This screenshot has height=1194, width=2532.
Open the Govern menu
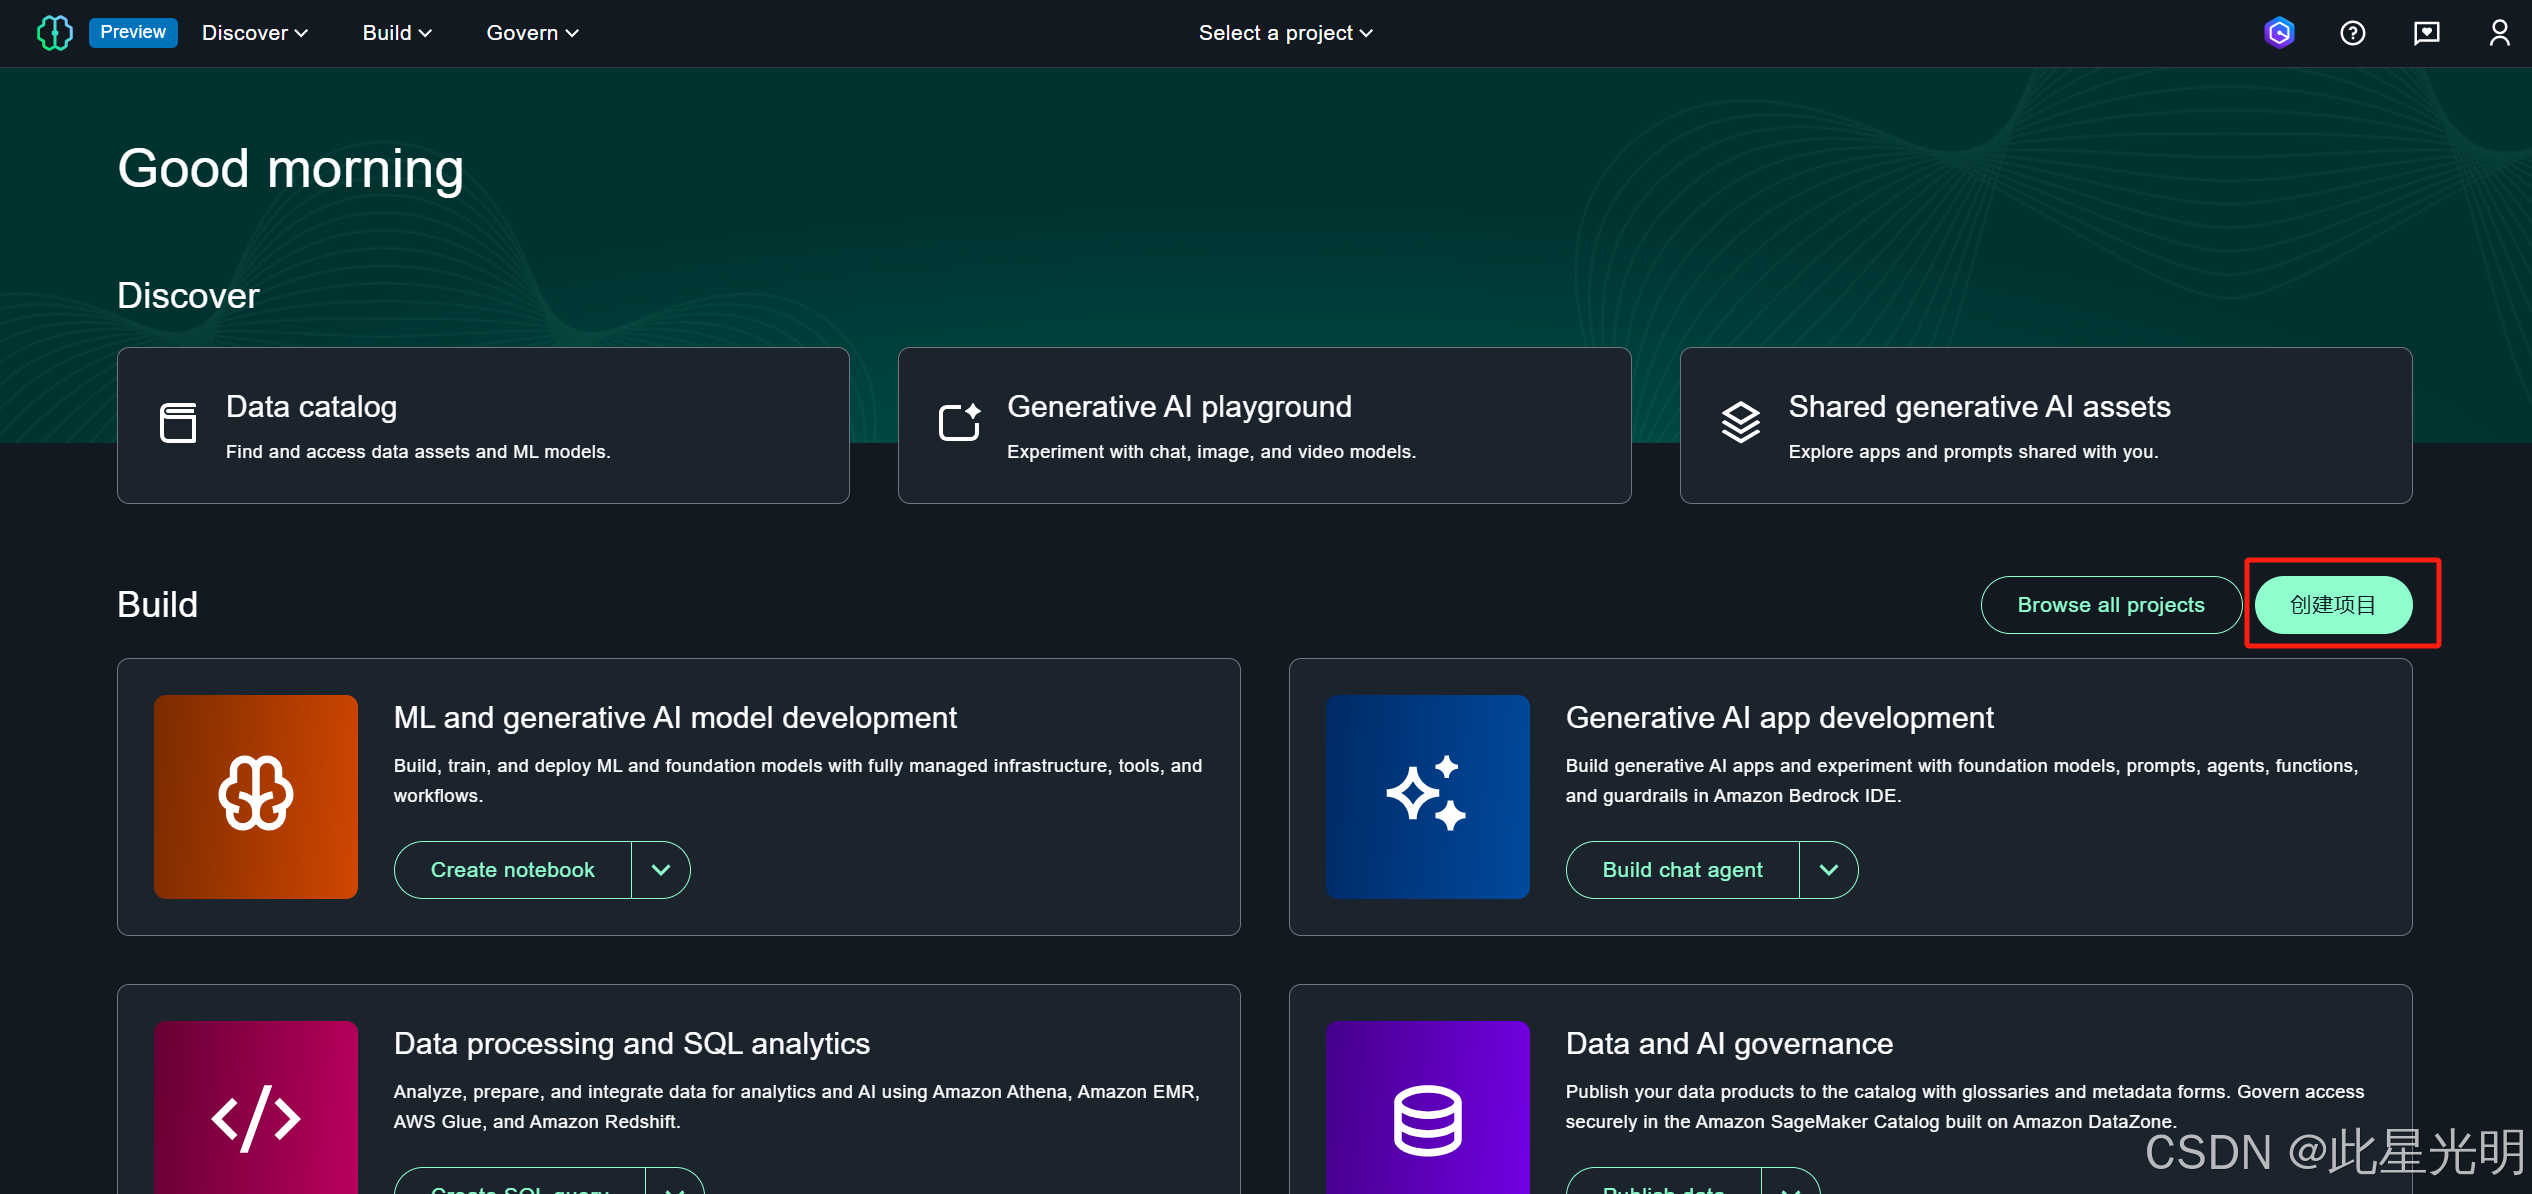532,33
